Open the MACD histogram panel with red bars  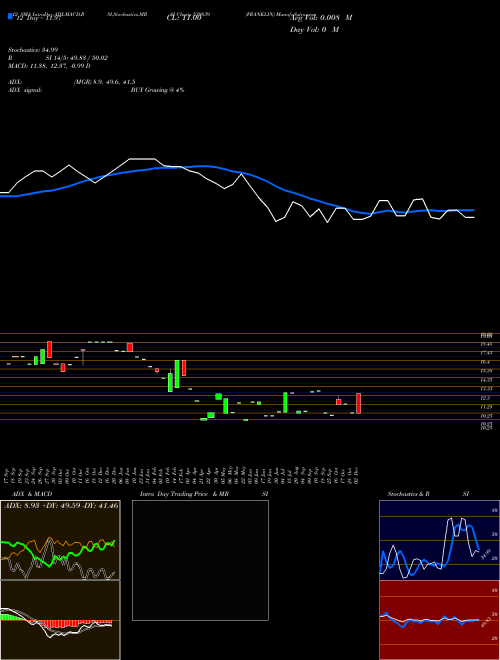coord(60,620)
